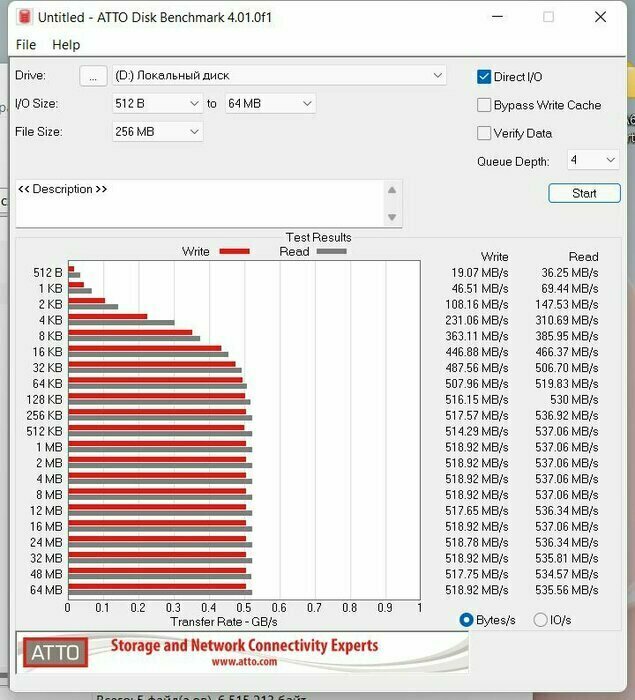Click the 535.56 MB/s read value

tap(567, 590)
